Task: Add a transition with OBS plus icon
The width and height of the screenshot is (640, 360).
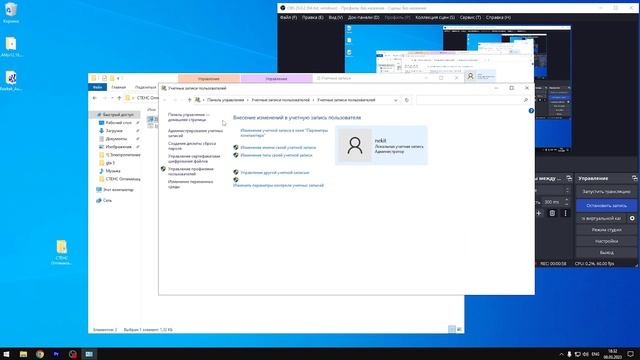Action: pyautogui.click(x=539, y=213)
